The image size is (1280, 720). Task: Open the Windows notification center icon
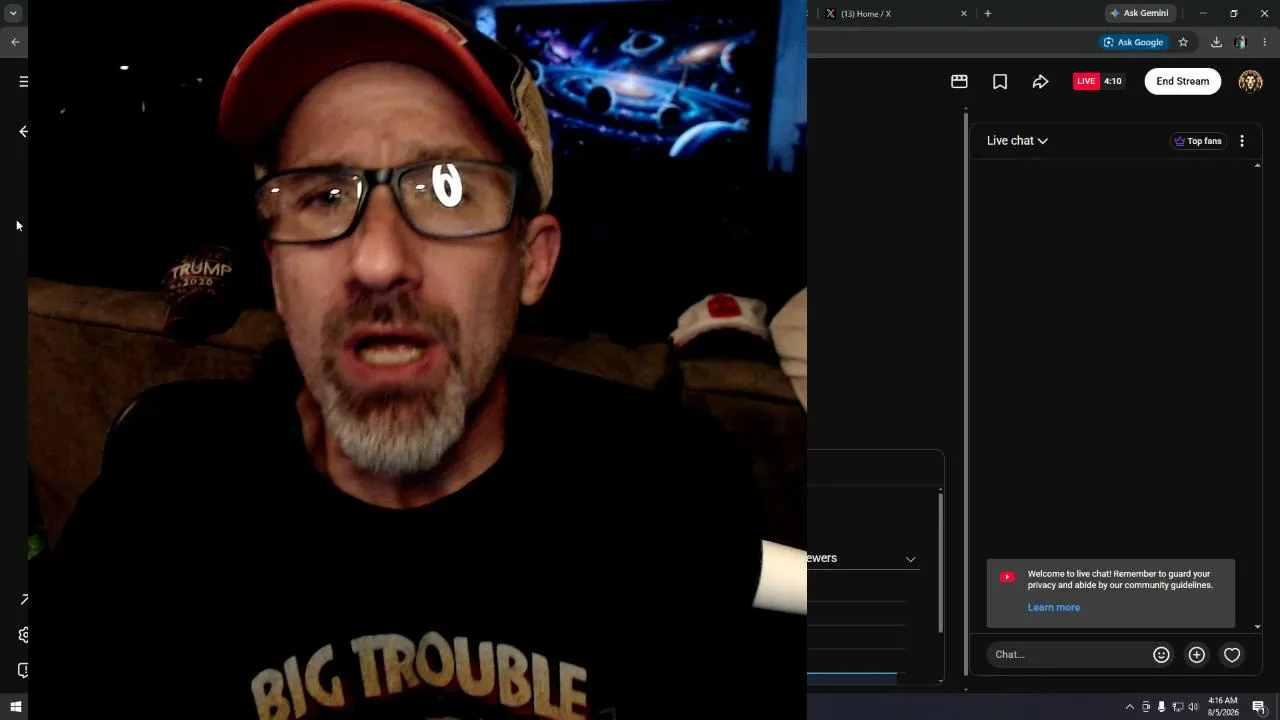(x=1259, y=707)
